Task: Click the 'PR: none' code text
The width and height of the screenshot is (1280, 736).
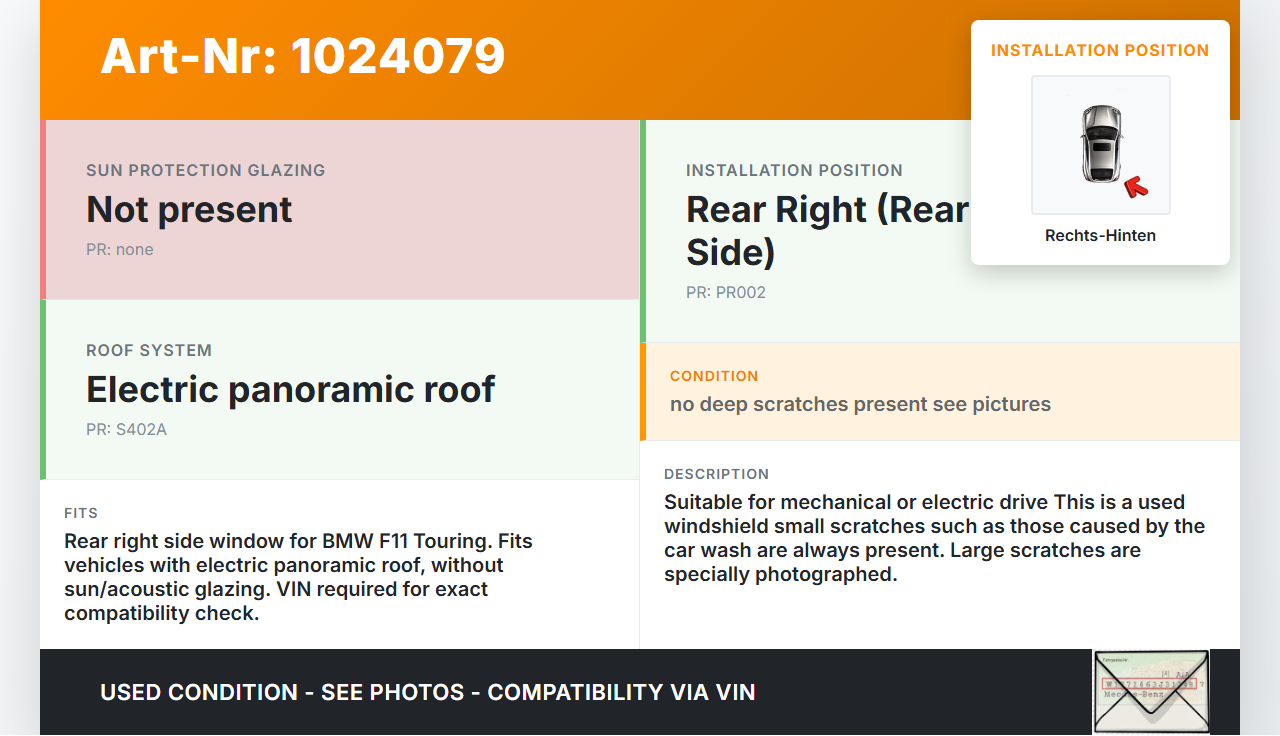Action: pyautogui.click(x=120, y=250)
